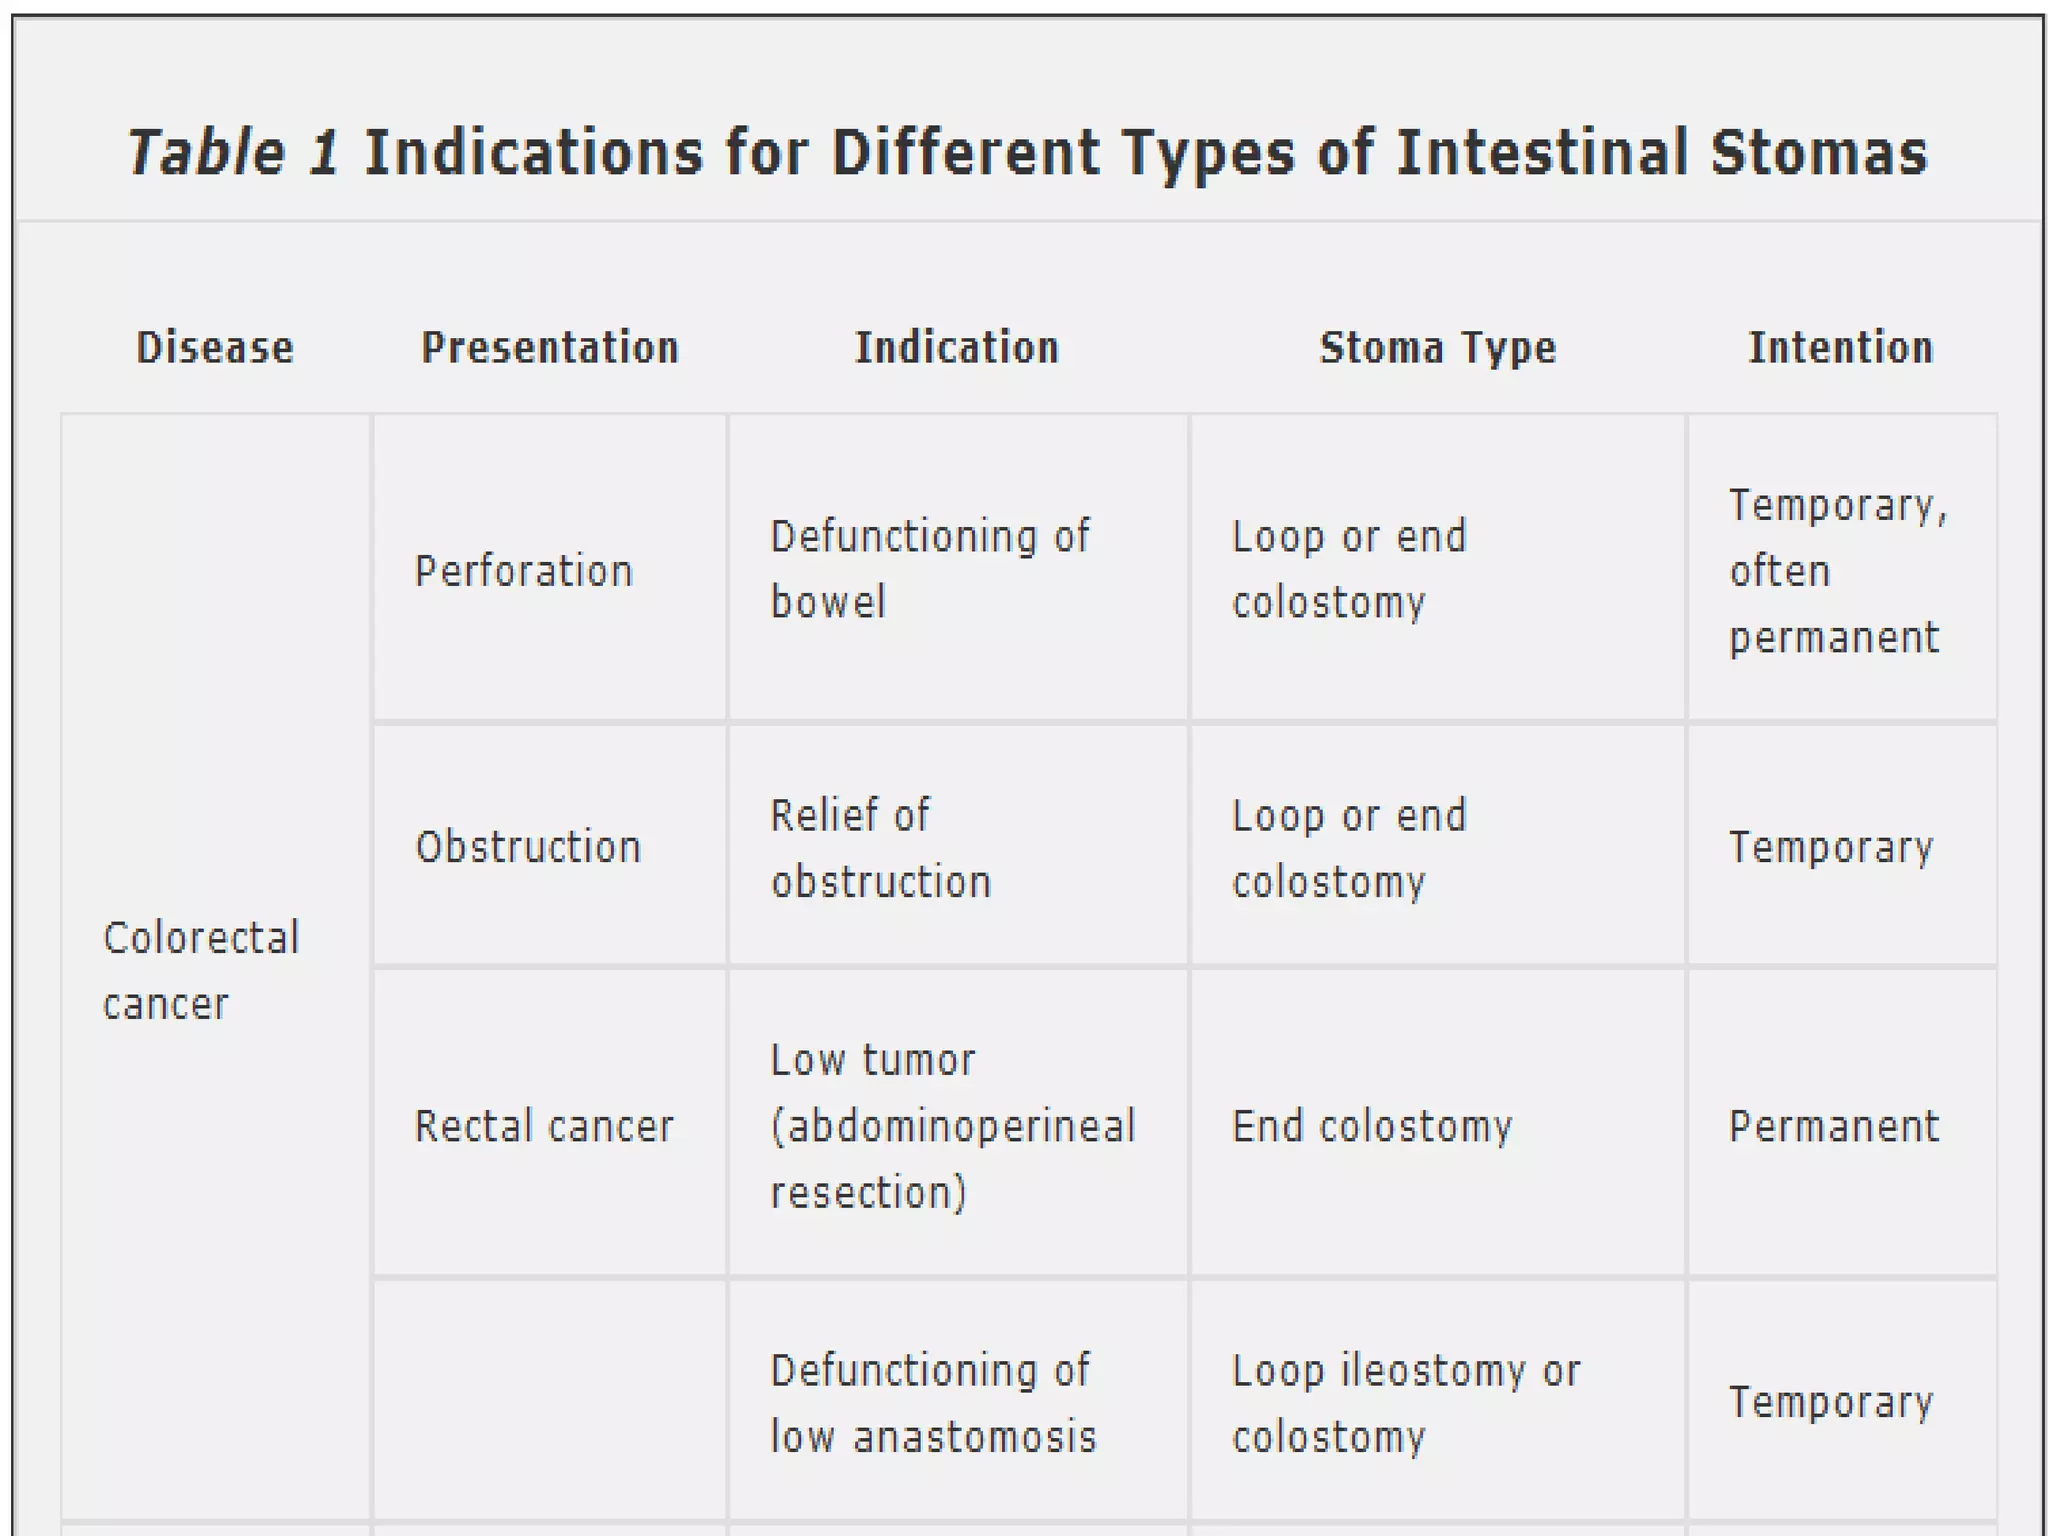Click the 'Temporary, often permanent' intention cell
The height and width of the screenshot is (1536, 2048).
(1842, 568)
